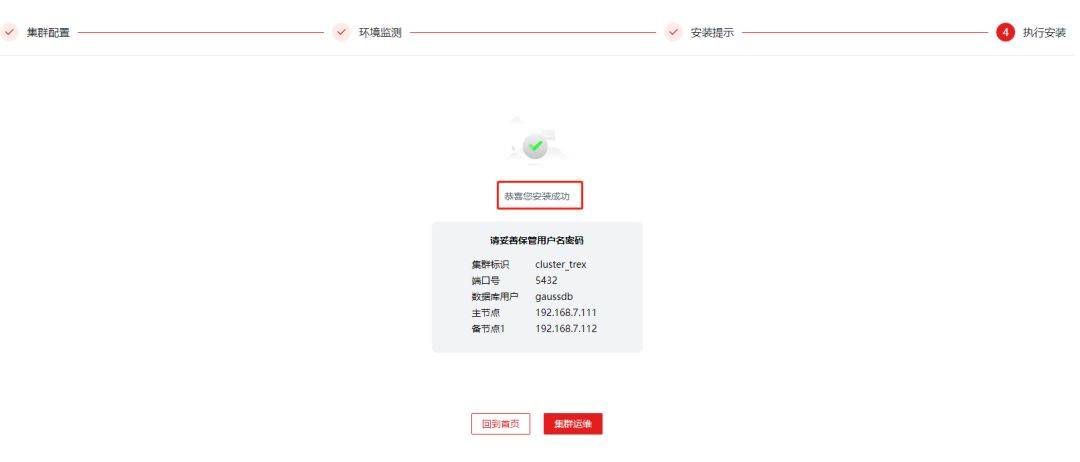Open 集群运维 cluster operations
The image size is (1080, 462).
point(573,424)
